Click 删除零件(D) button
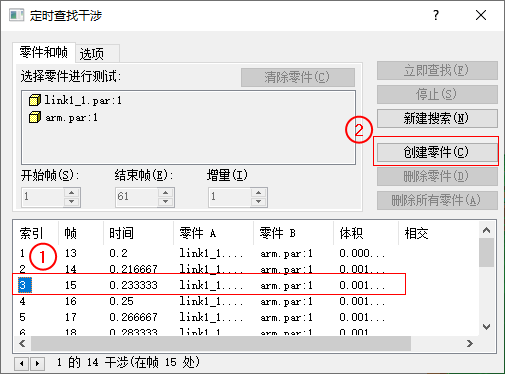The width and height of the screenshot is (505, 374). click(437, 176)
